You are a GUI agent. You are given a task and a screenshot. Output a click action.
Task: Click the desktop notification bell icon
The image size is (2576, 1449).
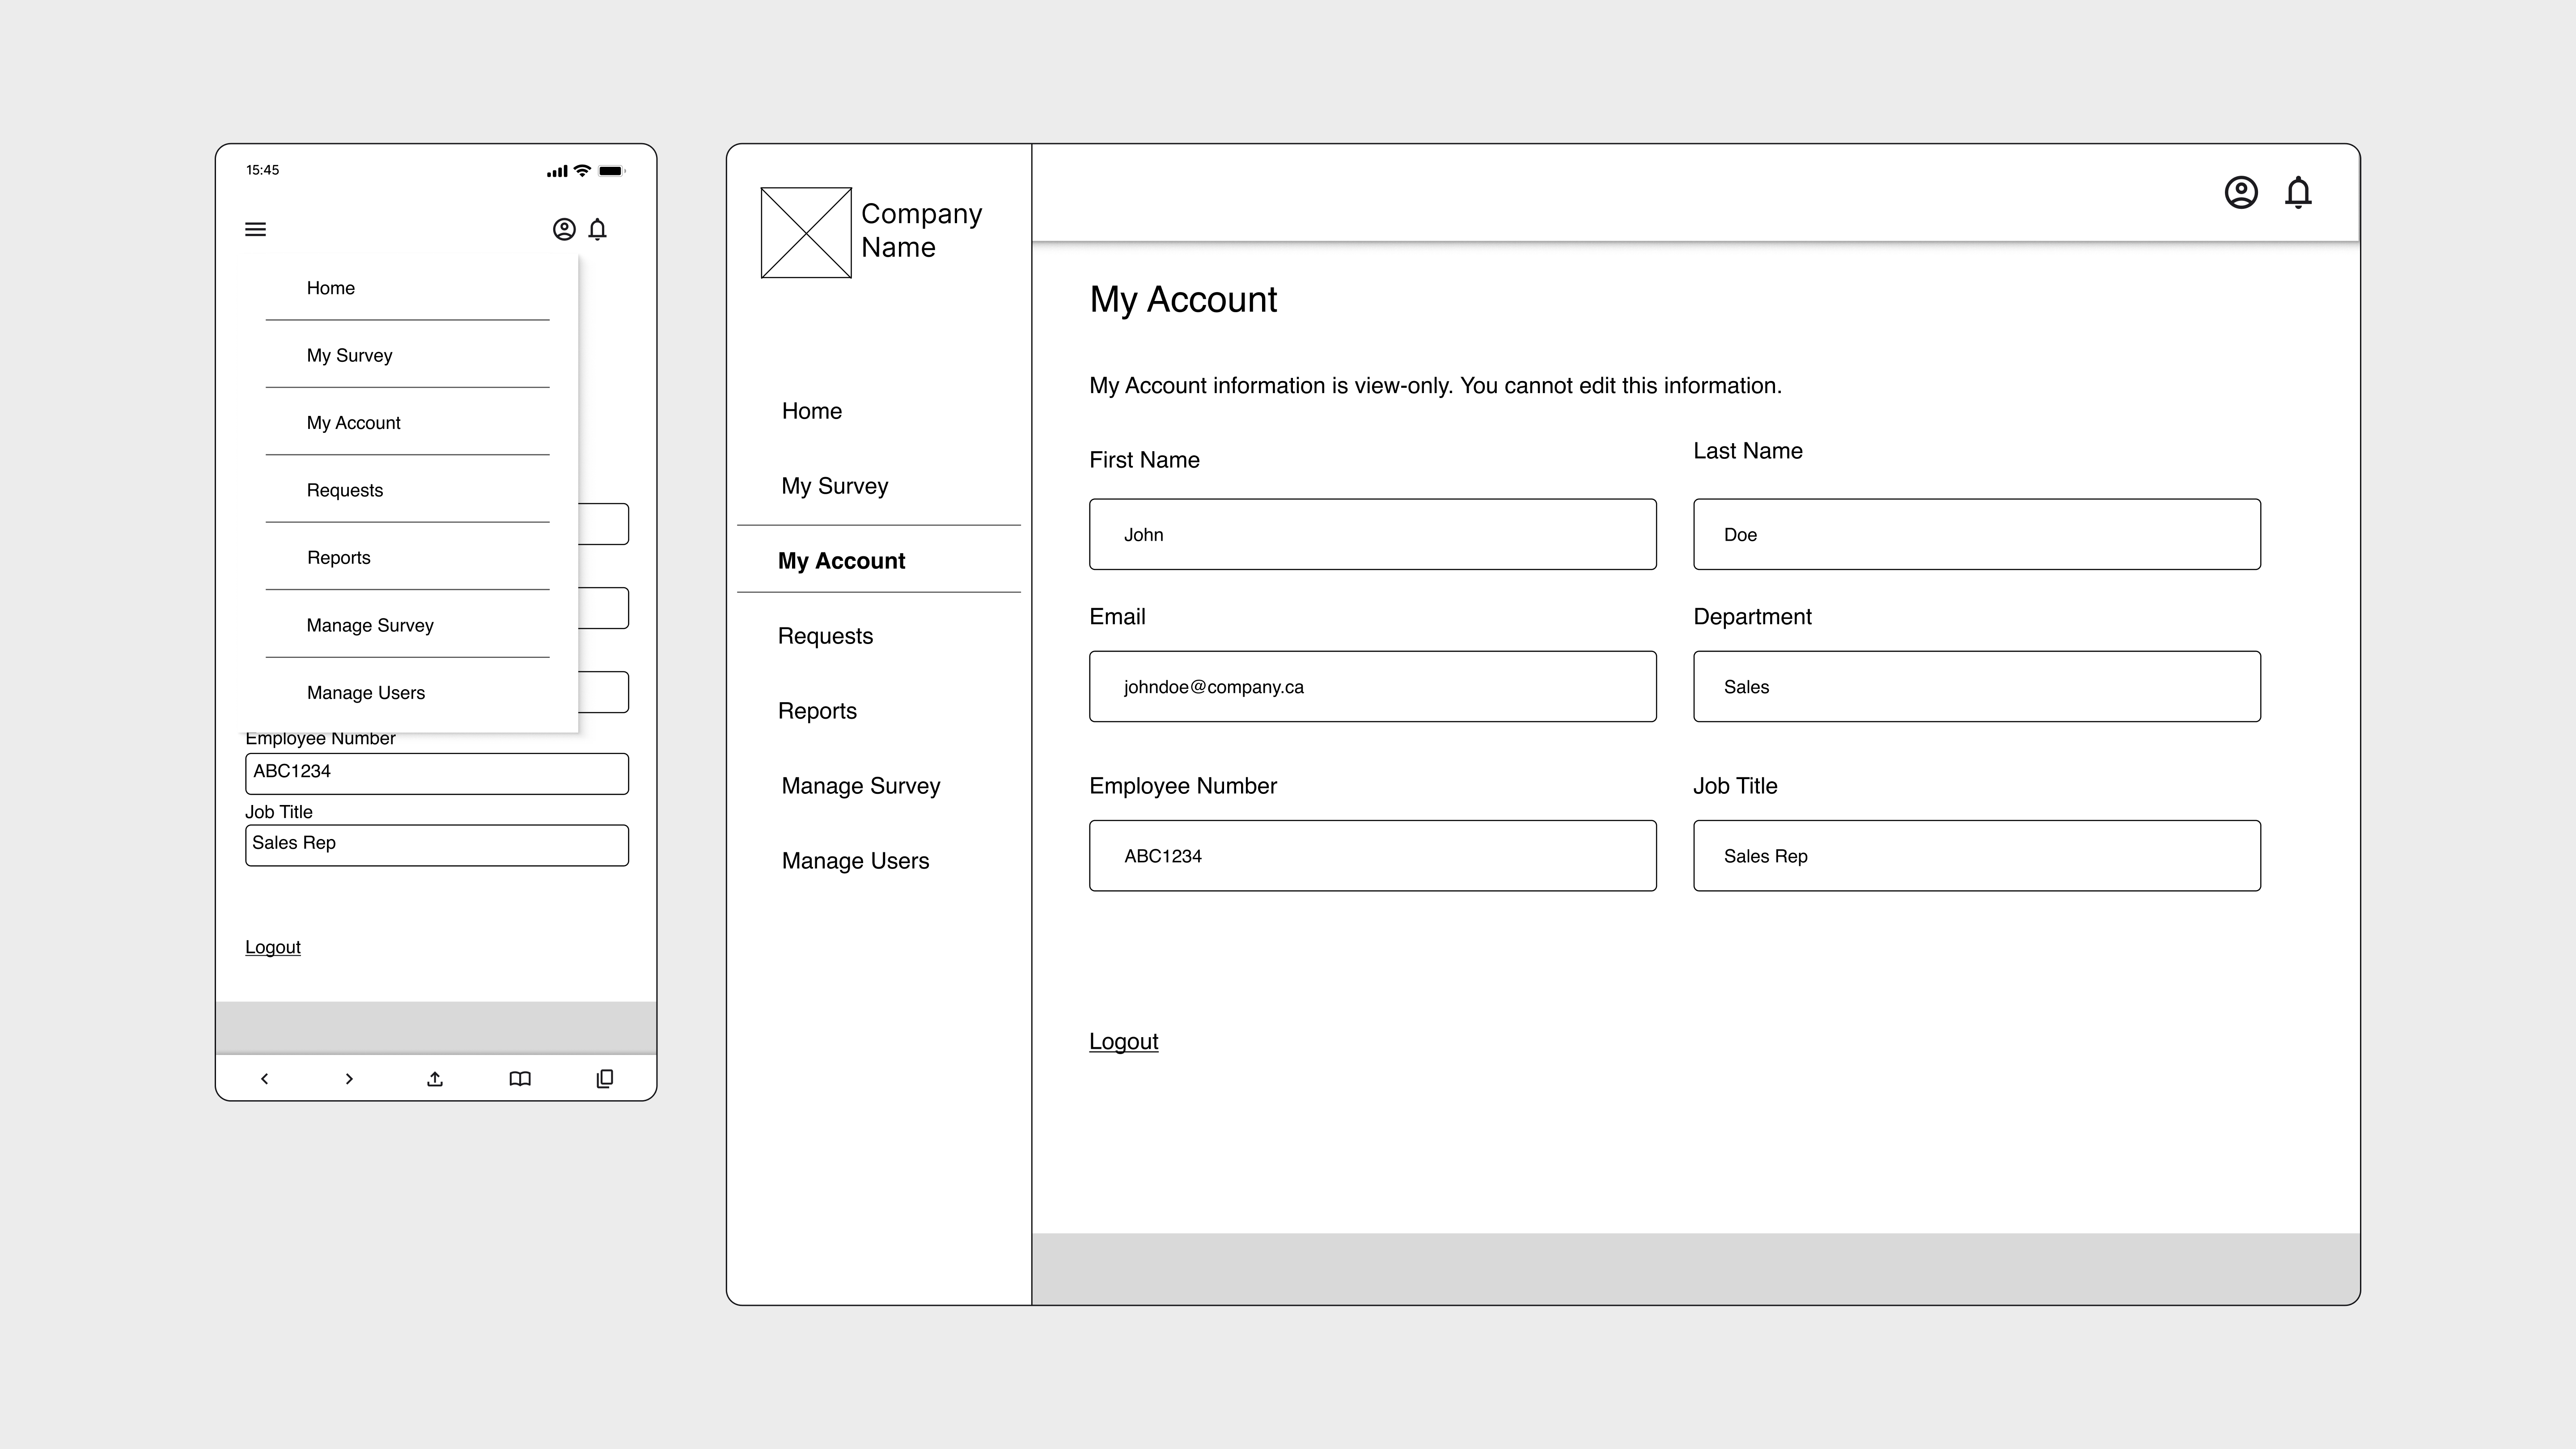coord(2298,192)
